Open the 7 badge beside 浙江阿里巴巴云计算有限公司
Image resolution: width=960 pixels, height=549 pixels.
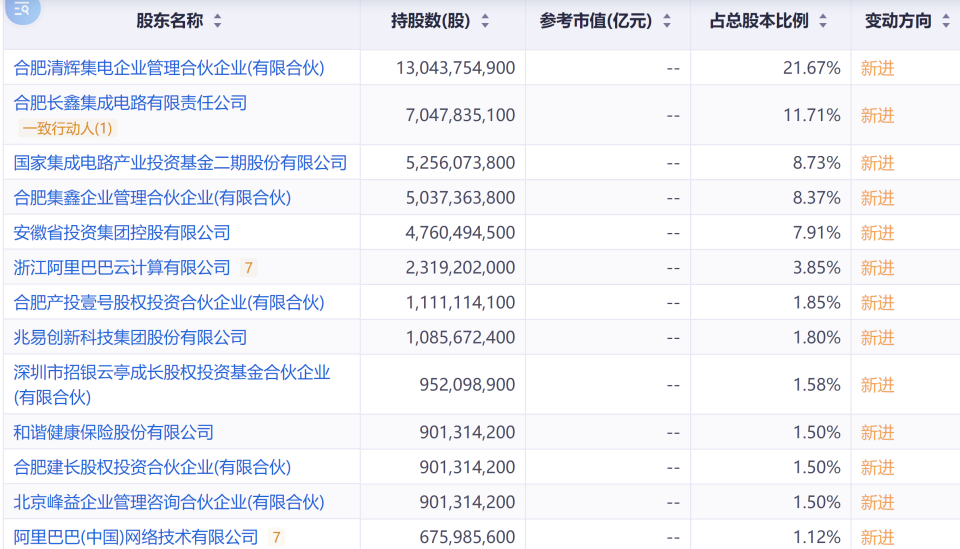pos(248,268)
